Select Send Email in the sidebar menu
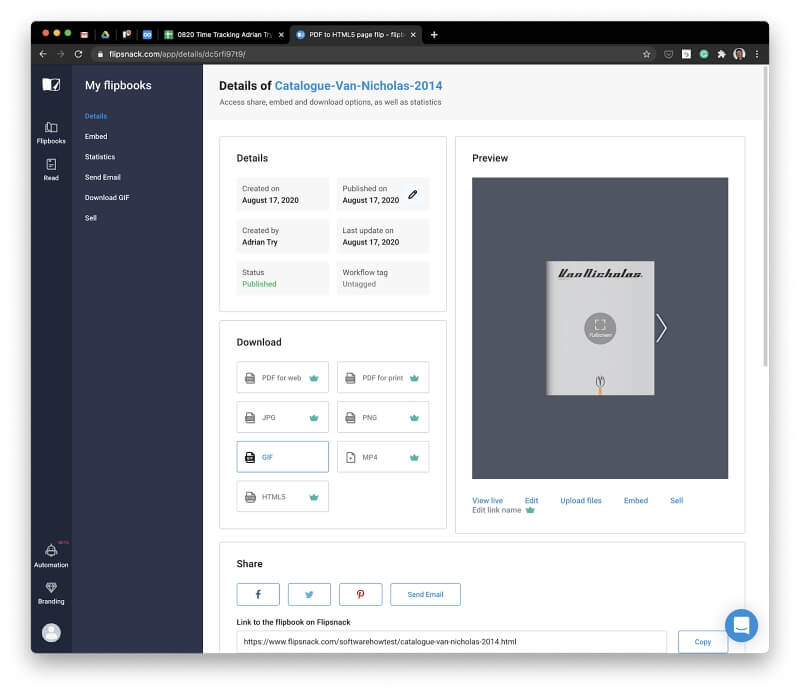Viewport: 800px width, 694px height. click(103, 177)
